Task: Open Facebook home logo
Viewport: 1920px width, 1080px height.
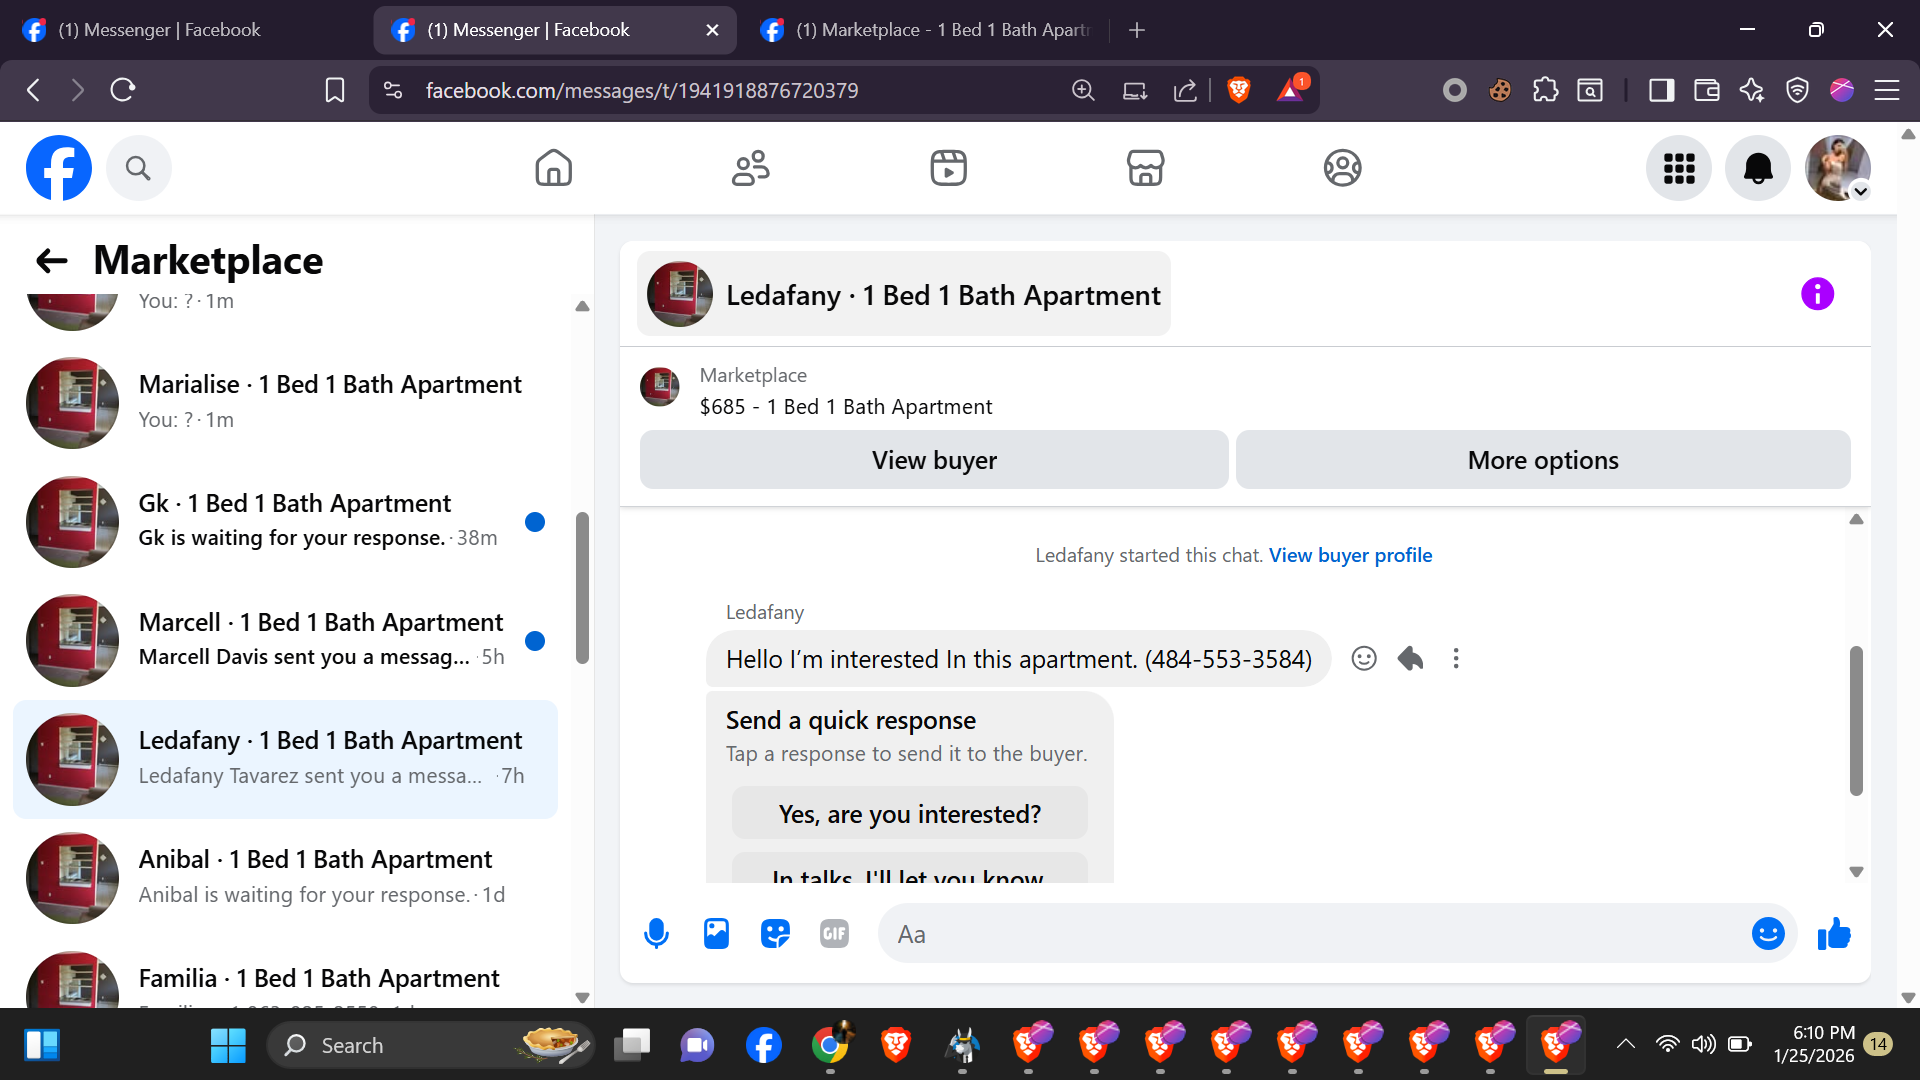Action: [x=59, y=168]
